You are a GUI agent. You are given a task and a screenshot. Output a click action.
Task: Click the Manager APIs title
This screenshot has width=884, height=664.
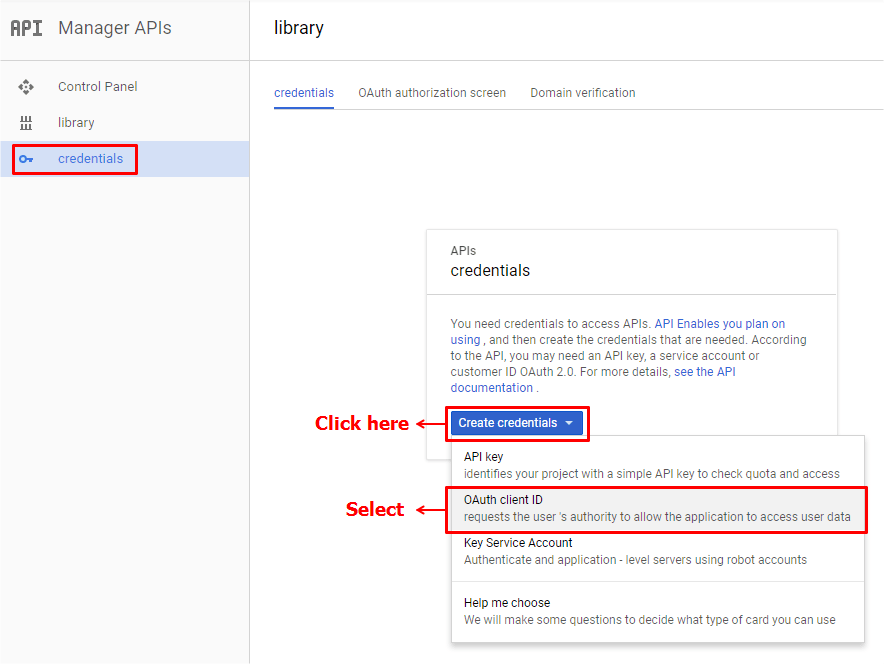coord(114,28)
